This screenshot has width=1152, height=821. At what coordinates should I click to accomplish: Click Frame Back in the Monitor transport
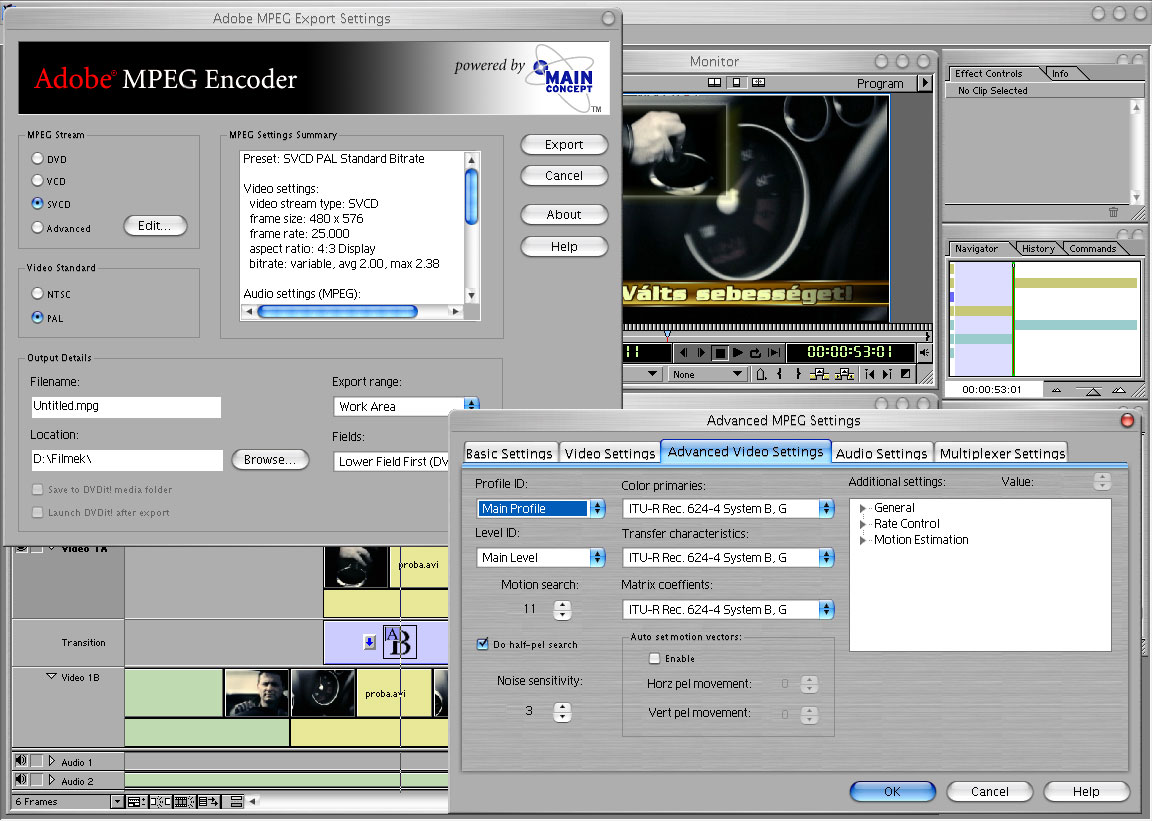pos(683,353)
